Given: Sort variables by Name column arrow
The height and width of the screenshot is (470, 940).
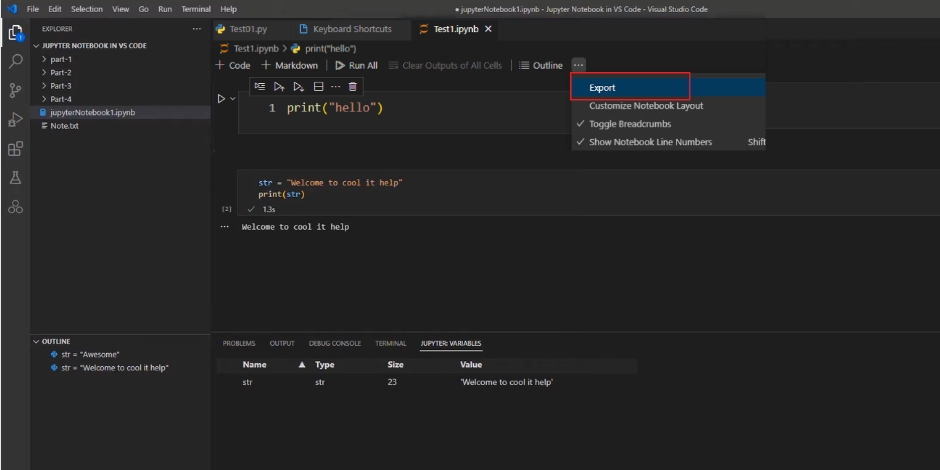Looking at the screenshot, I should pyautogui.click(x=302, y=364).
